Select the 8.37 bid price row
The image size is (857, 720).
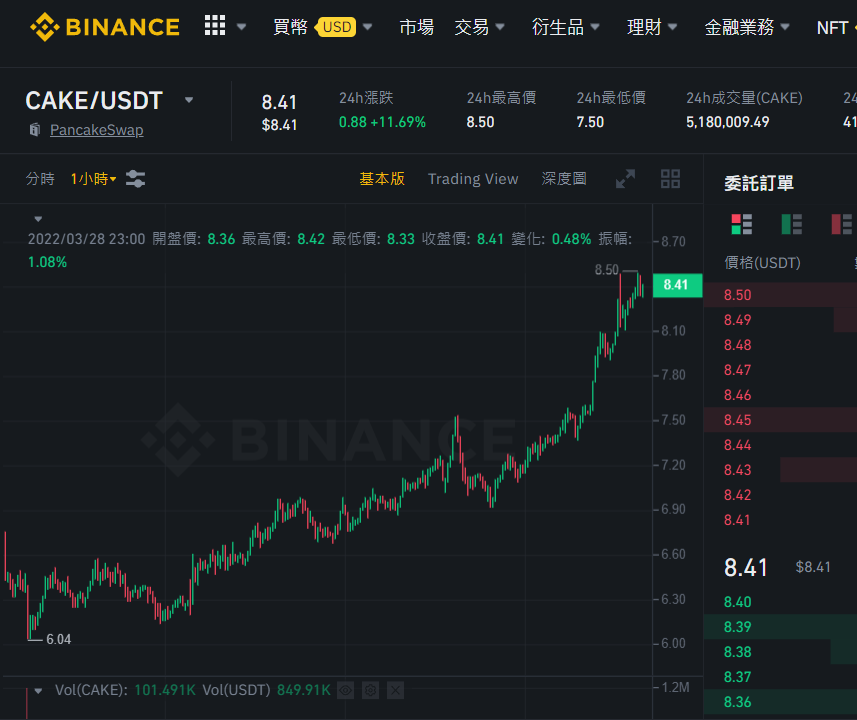tap(780, 677)
